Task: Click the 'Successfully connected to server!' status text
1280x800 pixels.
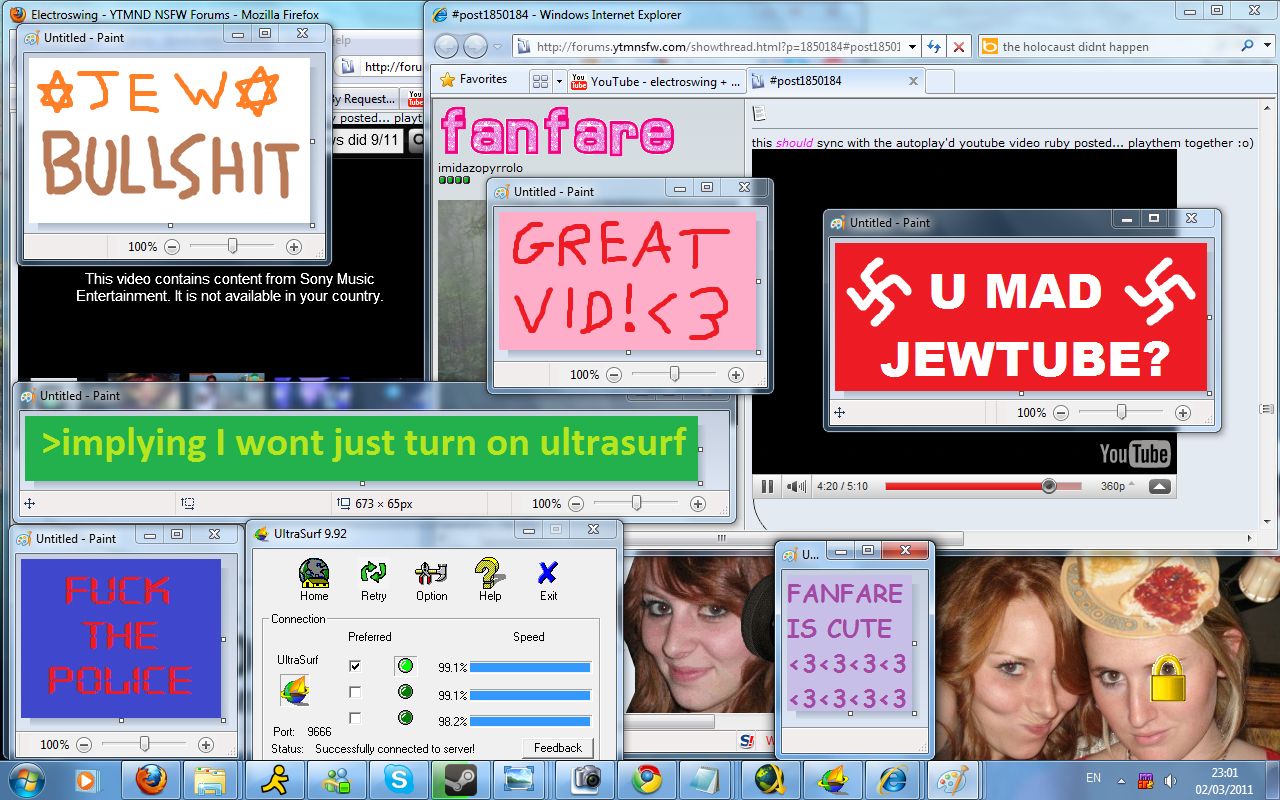Action: tap(395, 749)
